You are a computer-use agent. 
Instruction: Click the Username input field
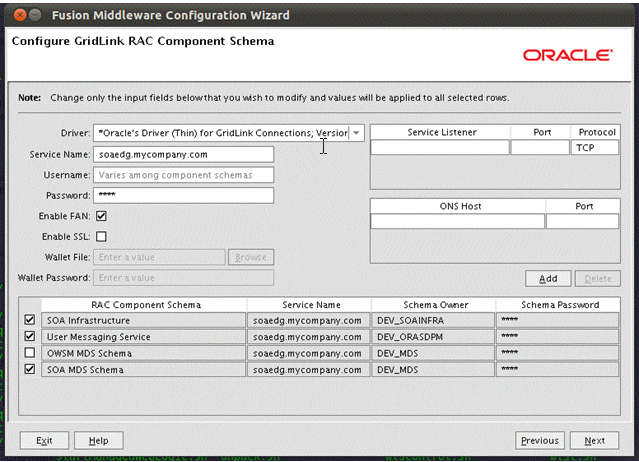click(x=183, y=175)
